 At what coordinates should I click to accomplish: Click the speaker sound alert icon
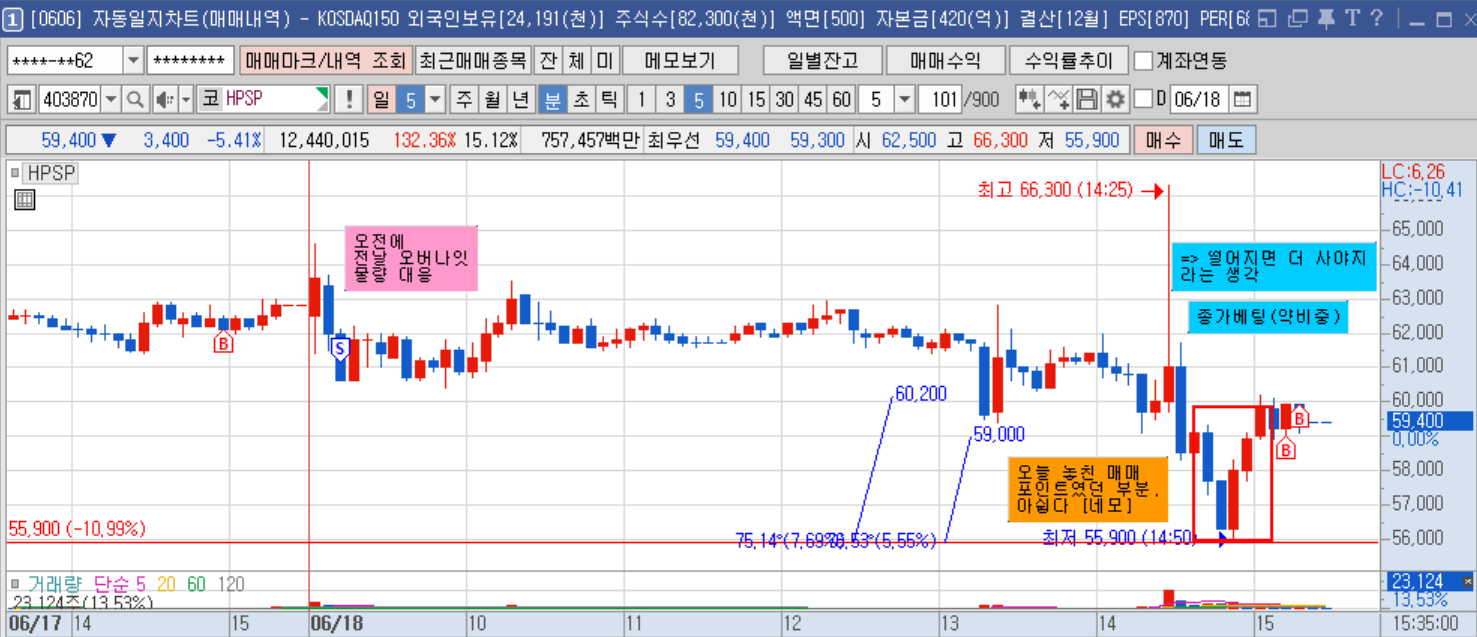click(x=164, y=100)
